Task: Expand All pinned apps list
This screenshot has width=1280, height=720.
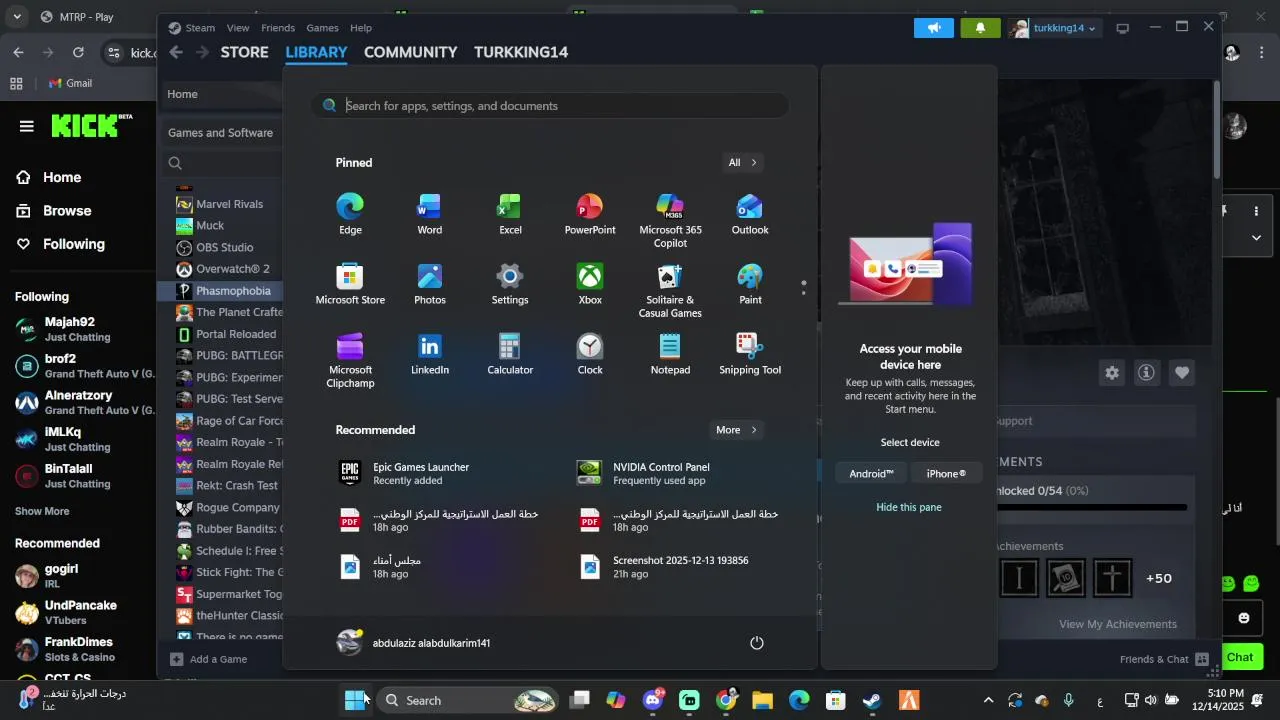Action: [742, 162]
